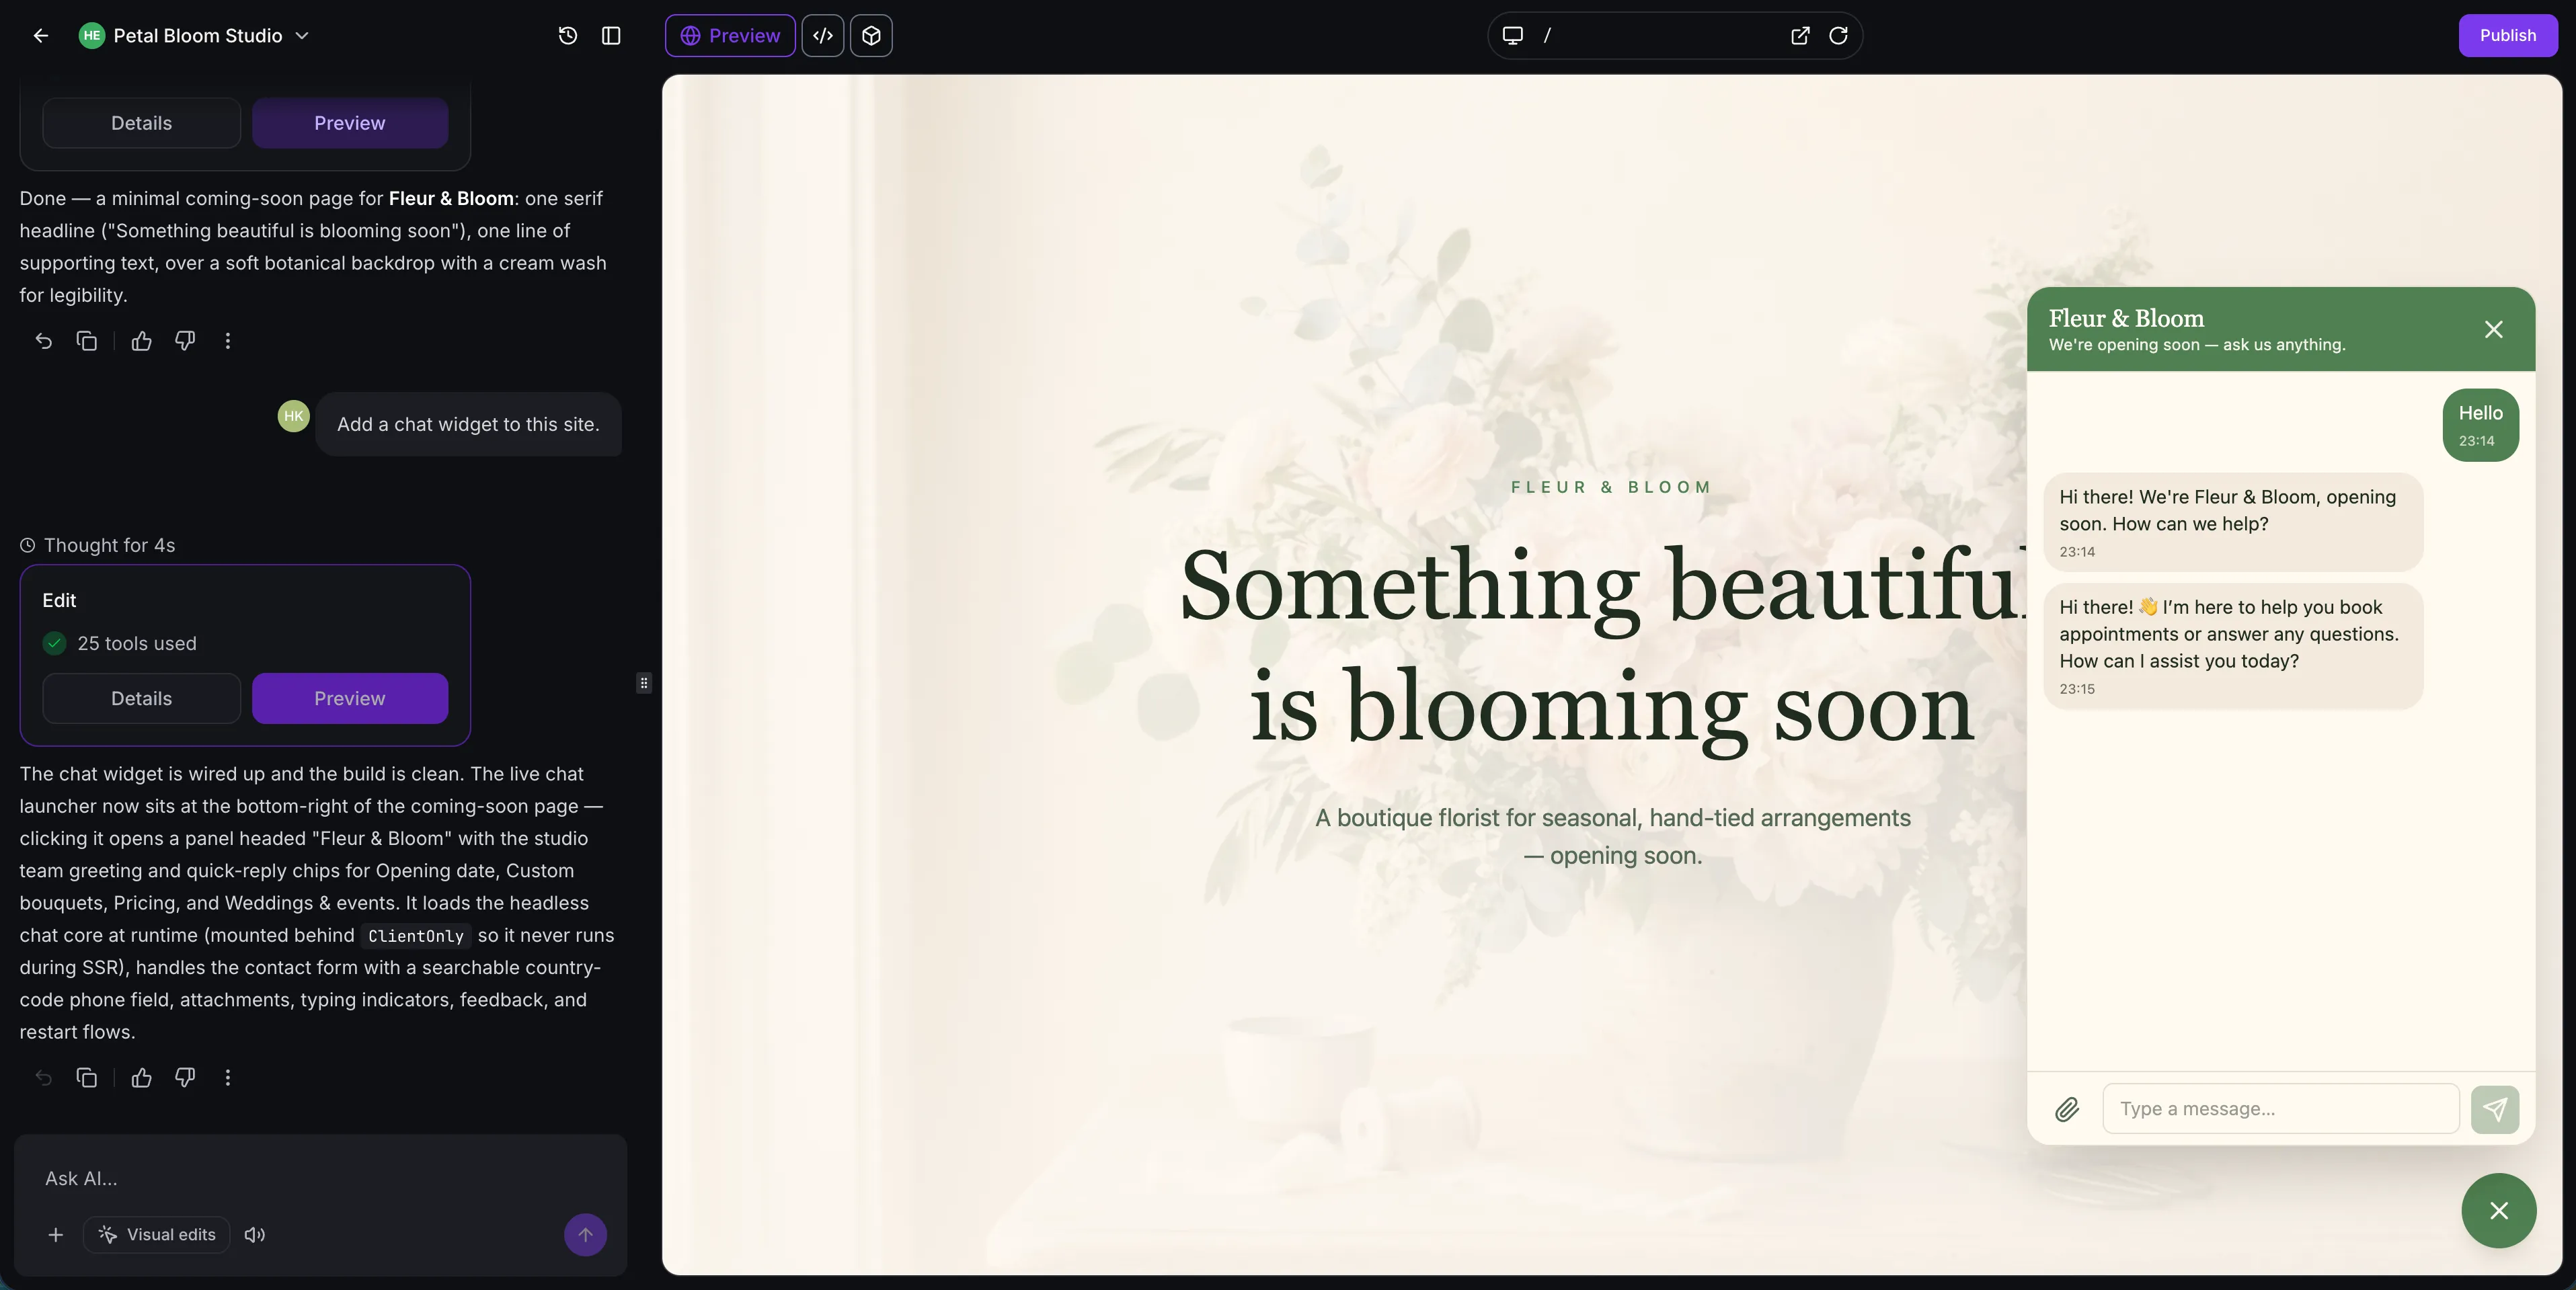Send the prompt with the arrow button
The height and width of the screenshot is (1290, 2576).
click(585, 1235)
